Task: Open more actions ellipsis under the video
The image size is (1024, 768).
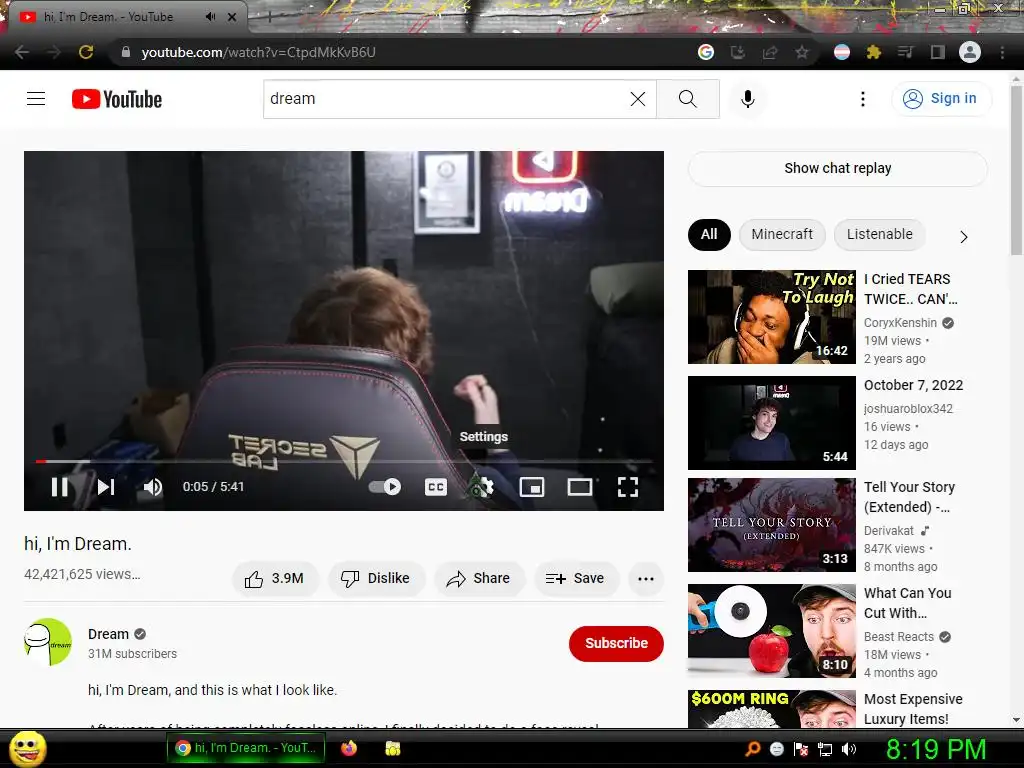Action: click(x=646, y=579)
